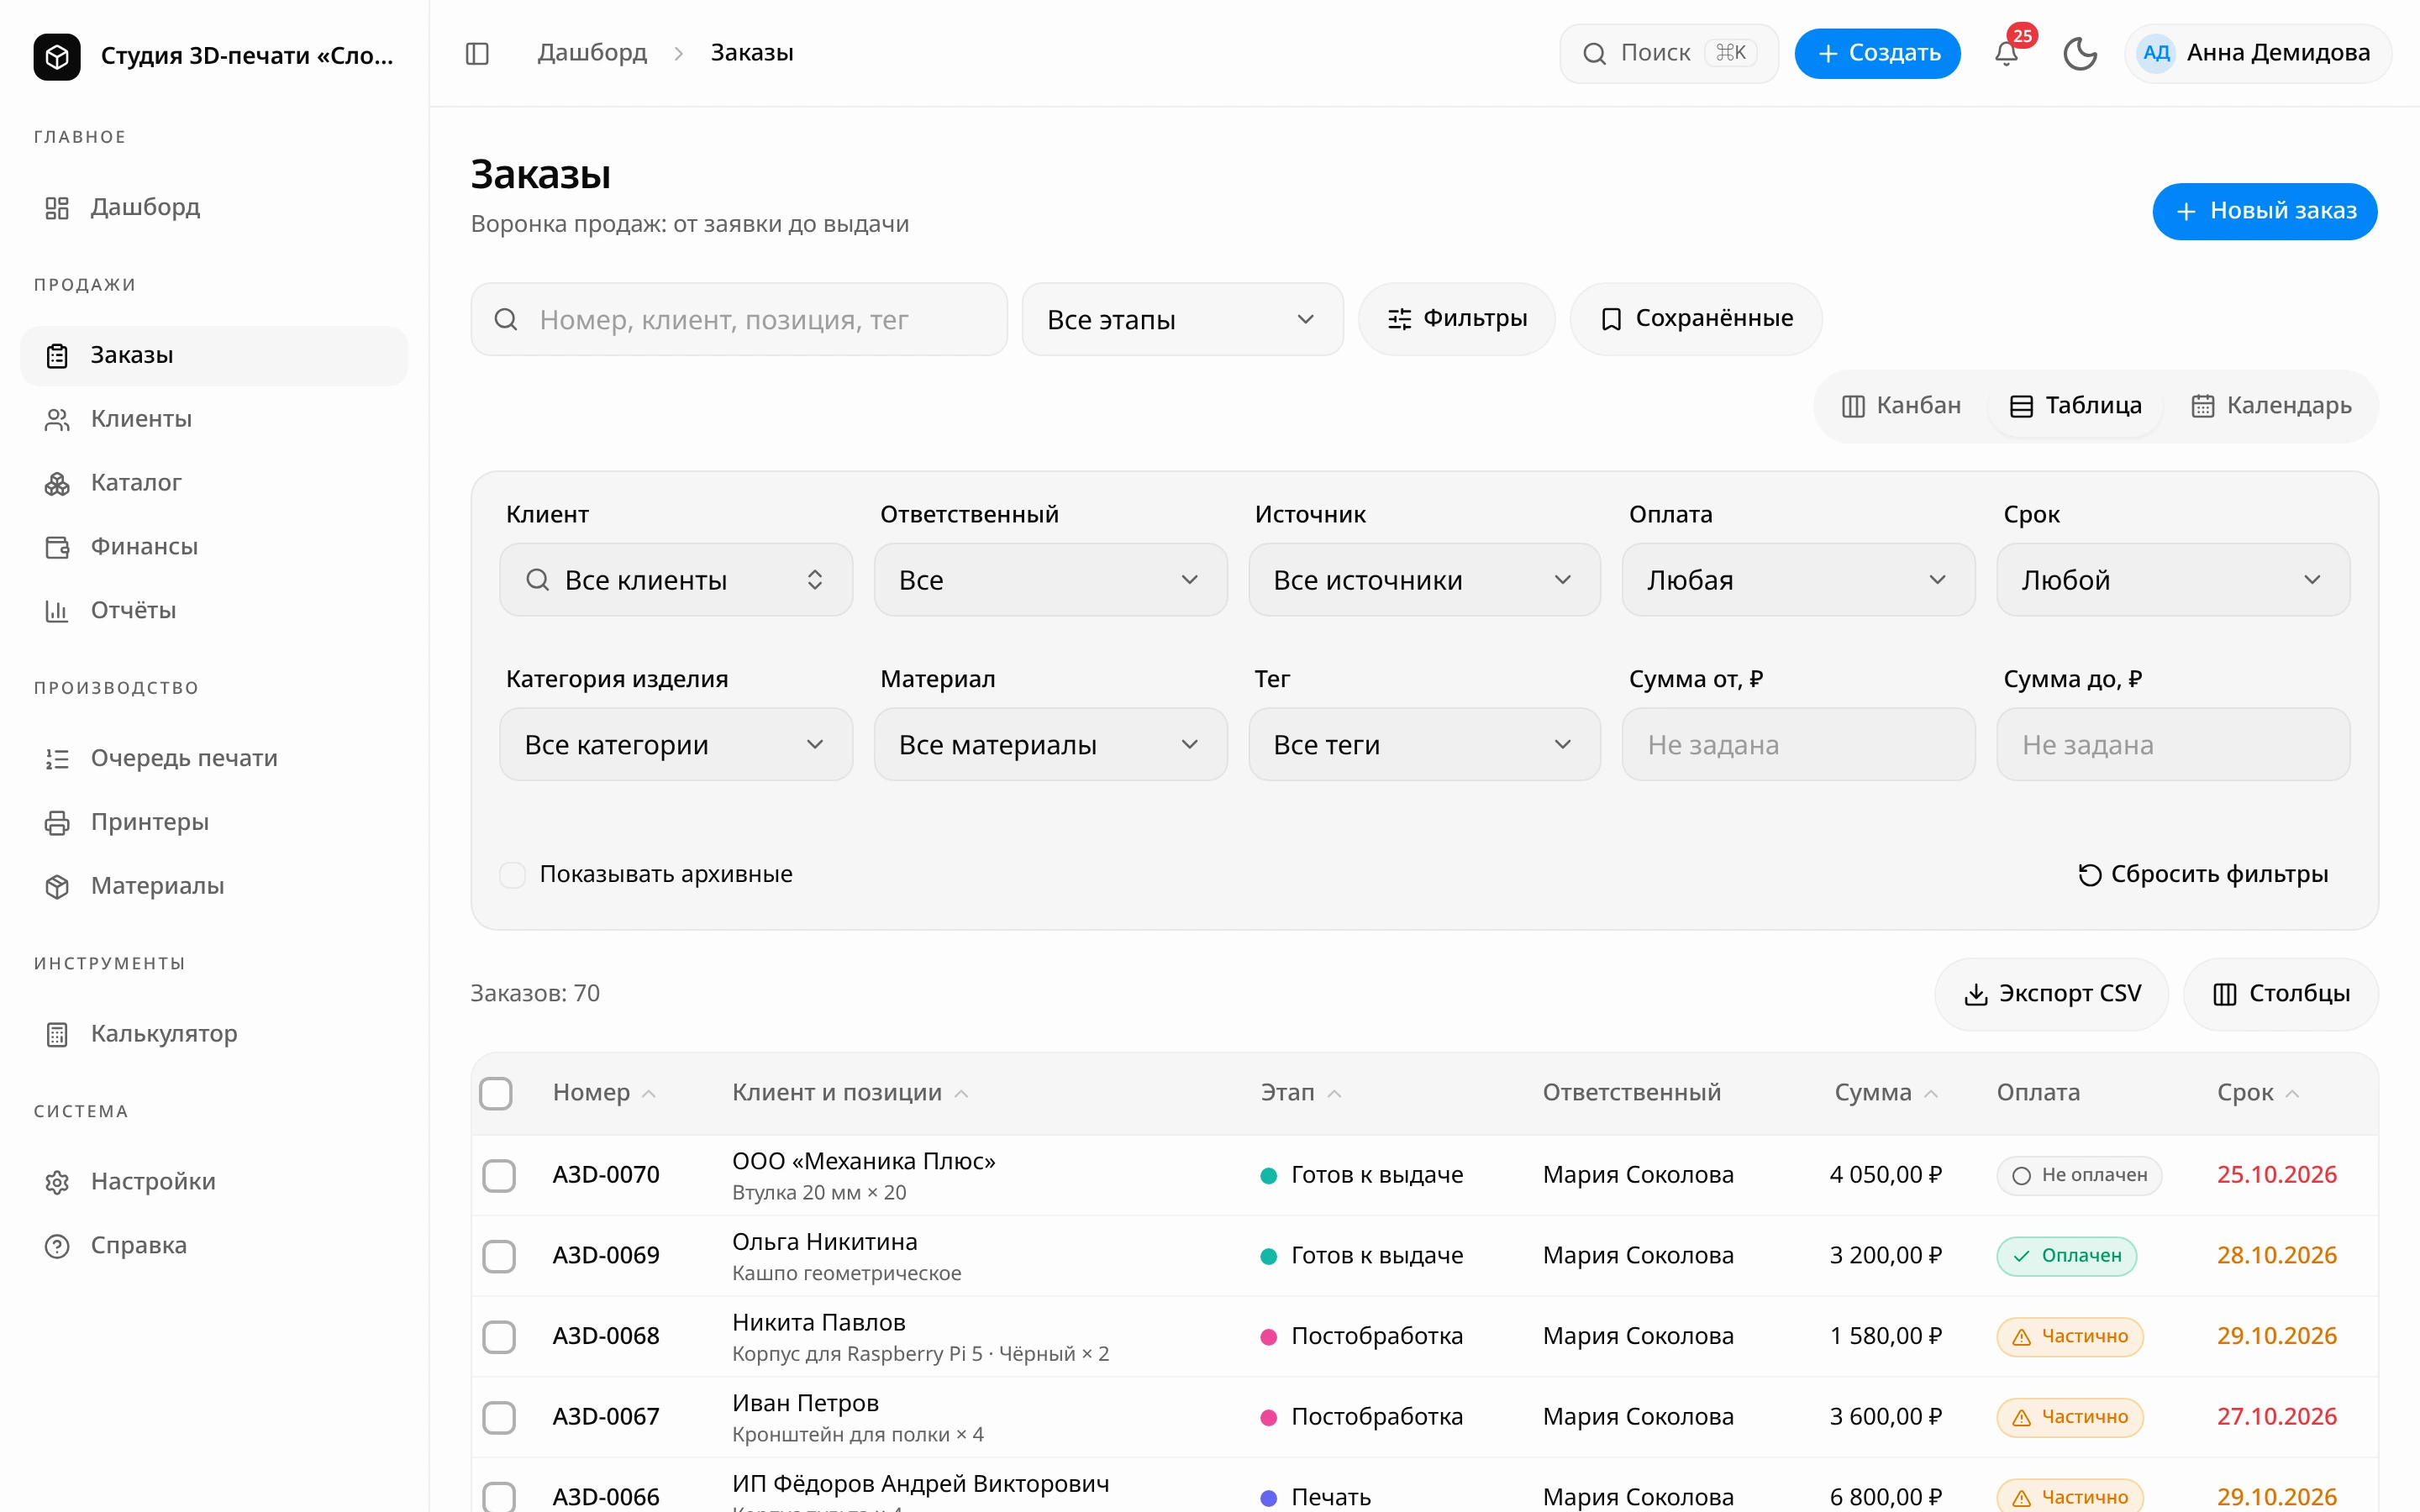
Task: Sort table by Номер column
Action: tap(604, 1093)
